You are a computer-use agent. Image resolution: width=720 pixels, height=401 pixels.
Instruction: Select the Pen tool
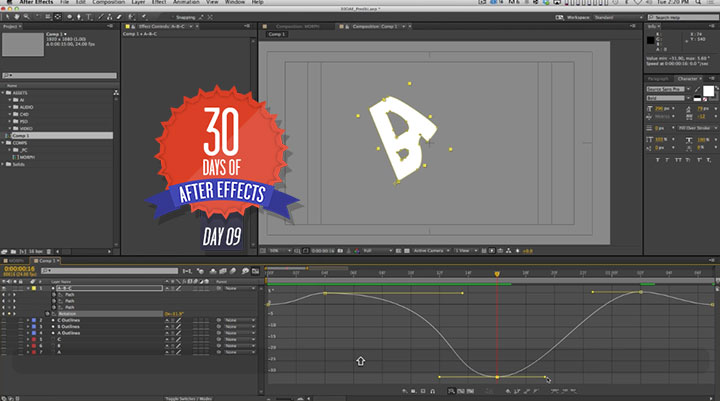(x=79, y=17)
